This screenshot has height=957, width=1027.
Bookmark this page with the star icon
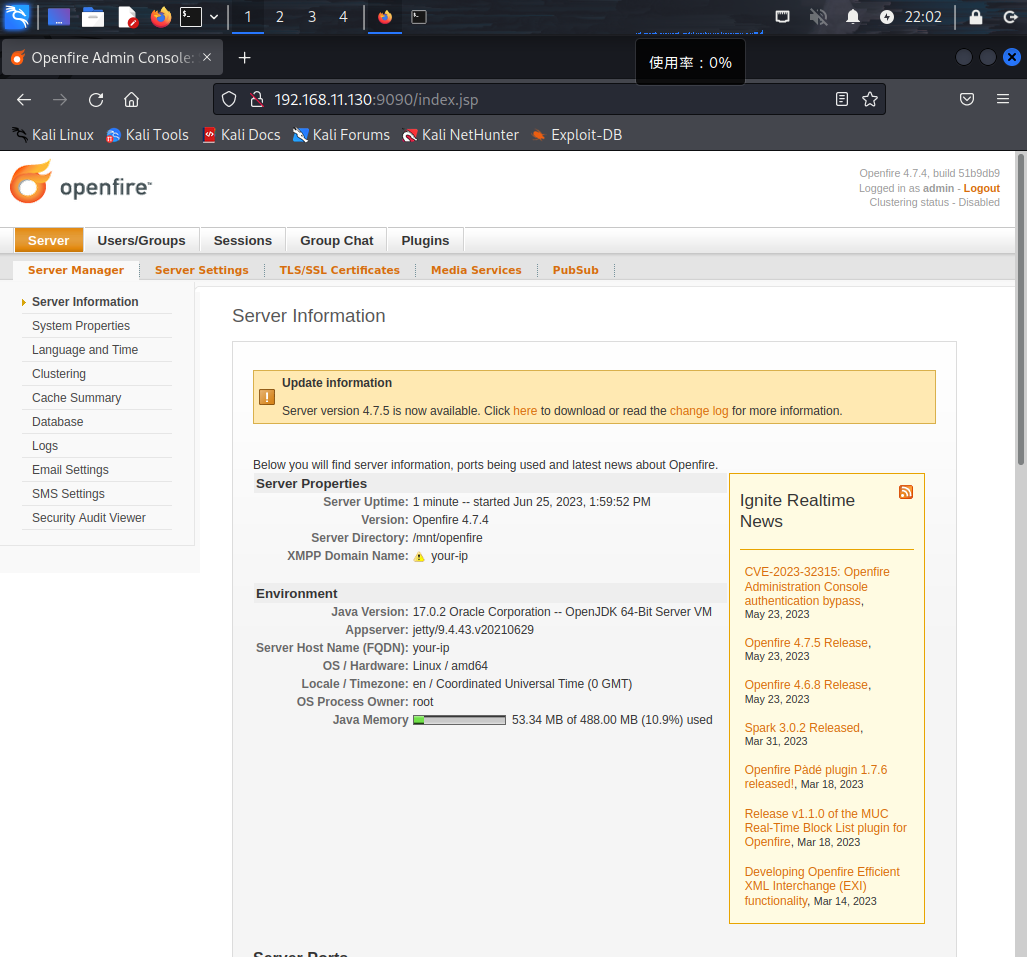click(x=870, y=99)
